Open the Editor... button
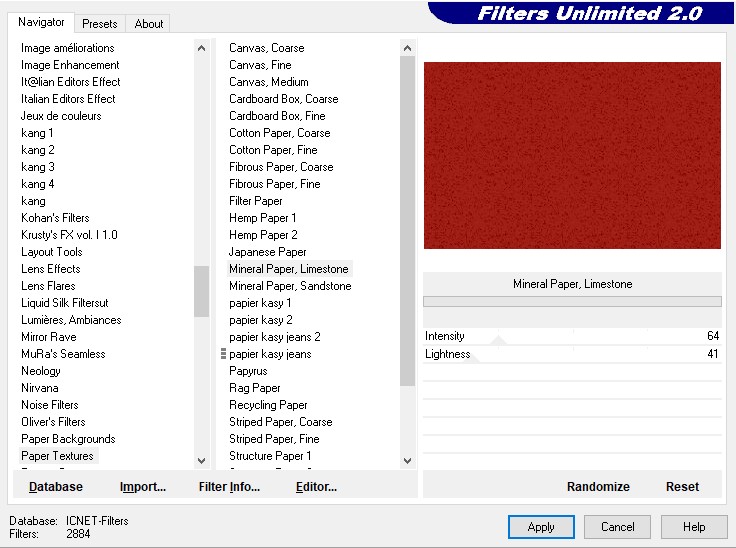The width and height of the screenshot is (736, 548). pos(316,486)
